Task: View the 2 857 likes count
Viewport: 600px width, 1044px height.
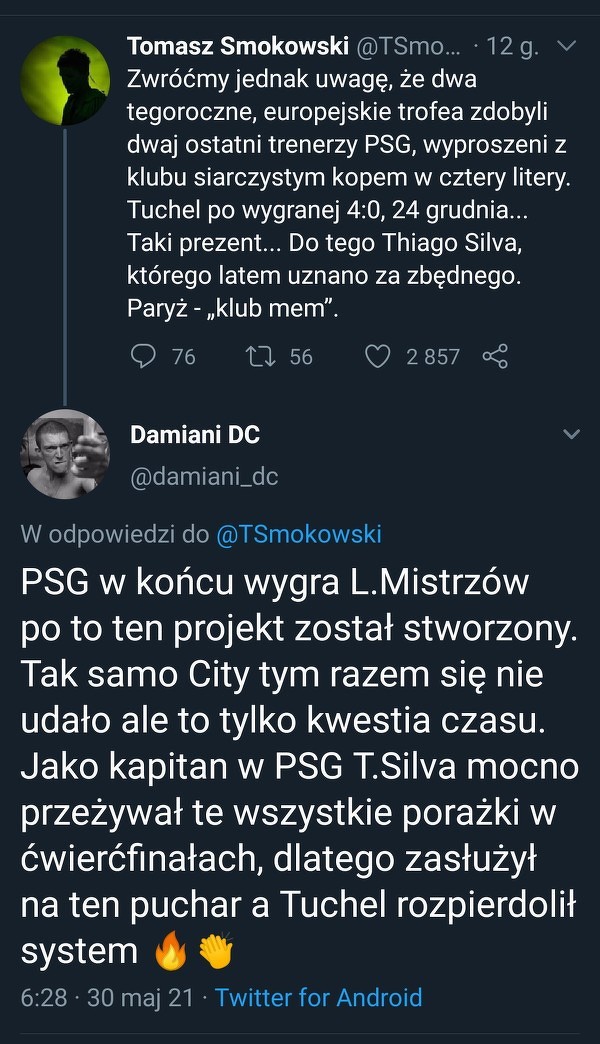Action: pos(432,356)
